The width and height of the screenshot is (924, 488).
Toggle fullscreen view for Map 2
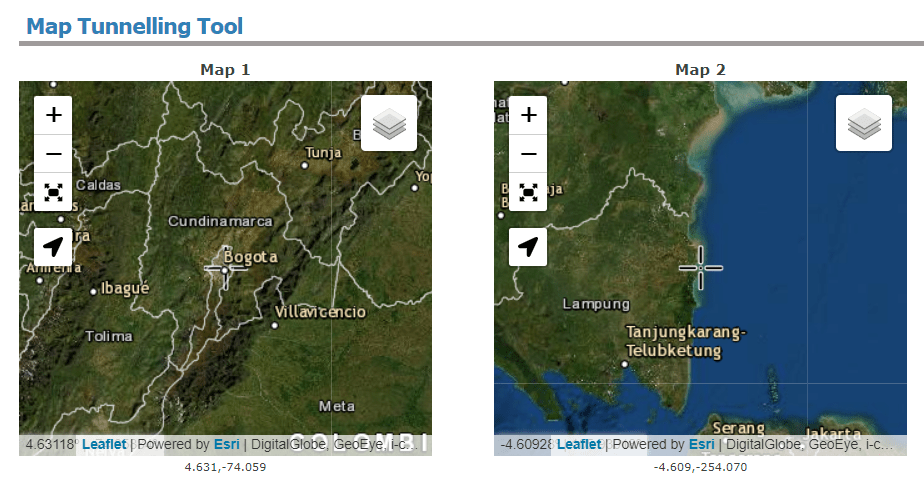pos(528,192)
